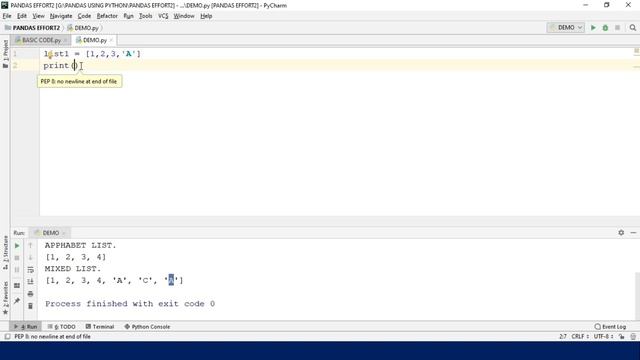Click the editor inspection marker at top right
640x360 pixels.
(x=636, y=51)
